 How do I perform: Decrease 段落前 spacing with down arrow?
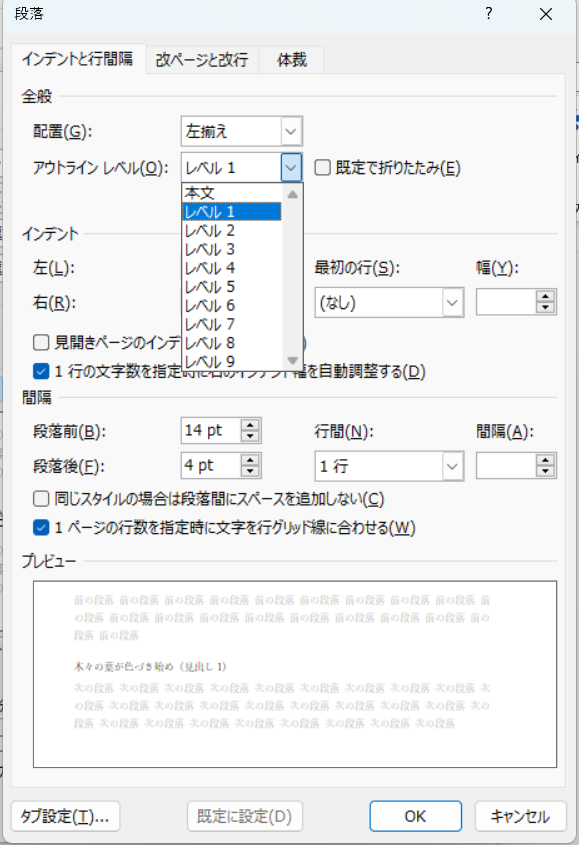click(250, 437)
